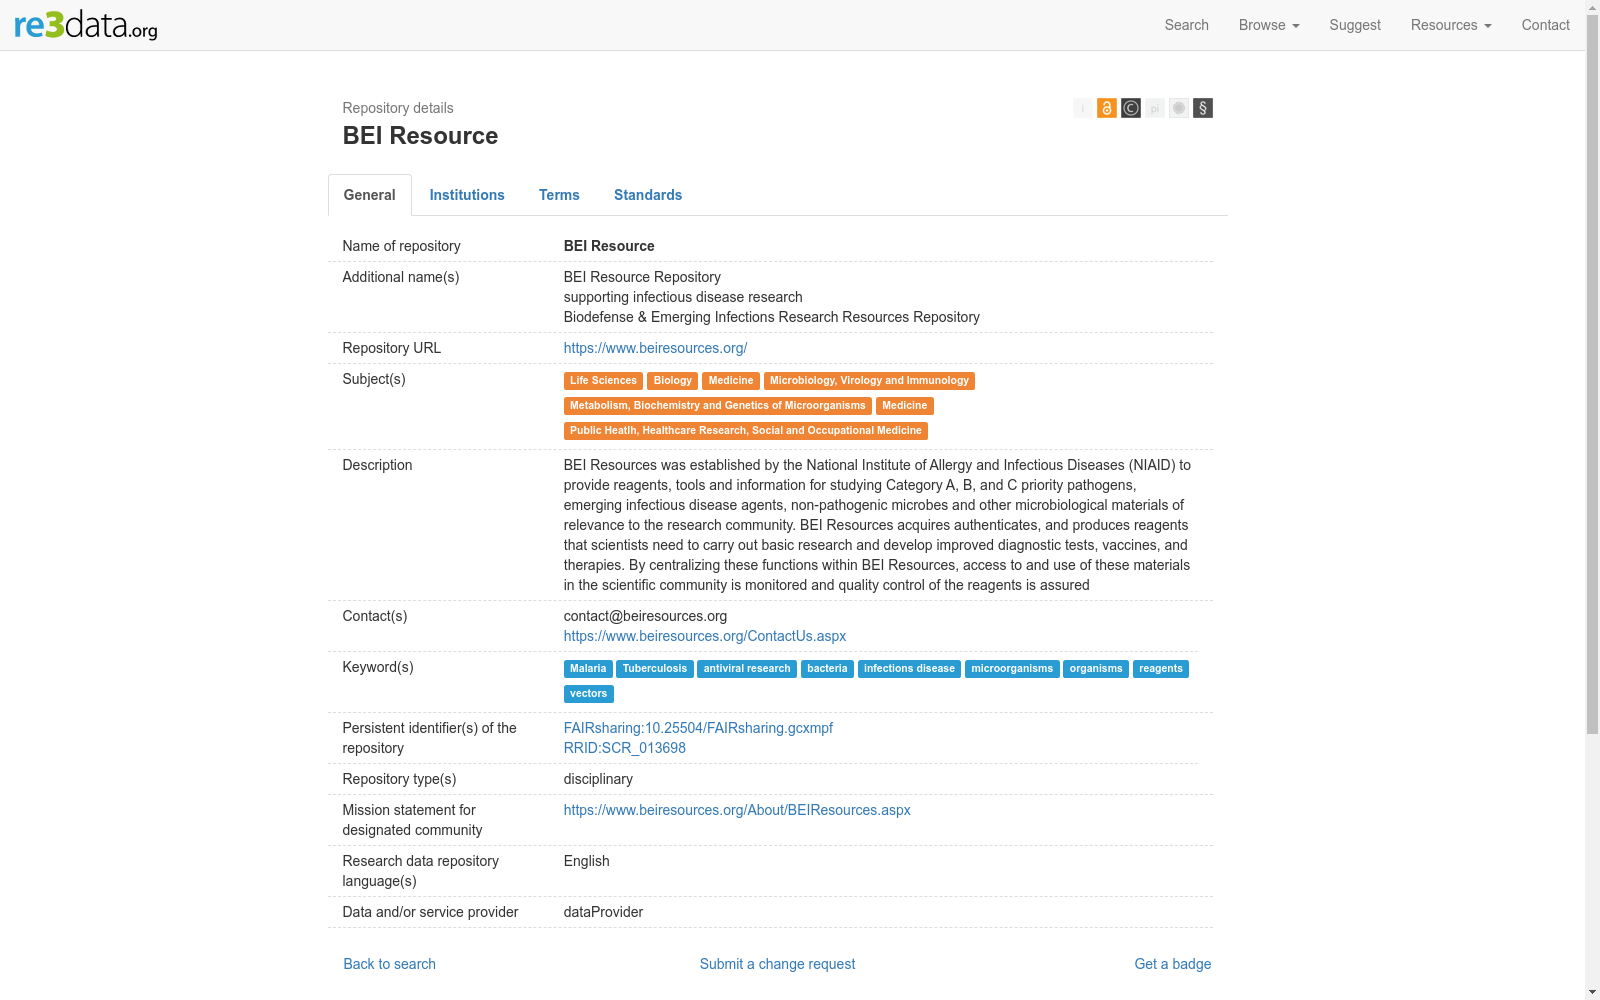Screen dimensions: 1600x1000
Task: Click Submit a change request
Action: 778,964
